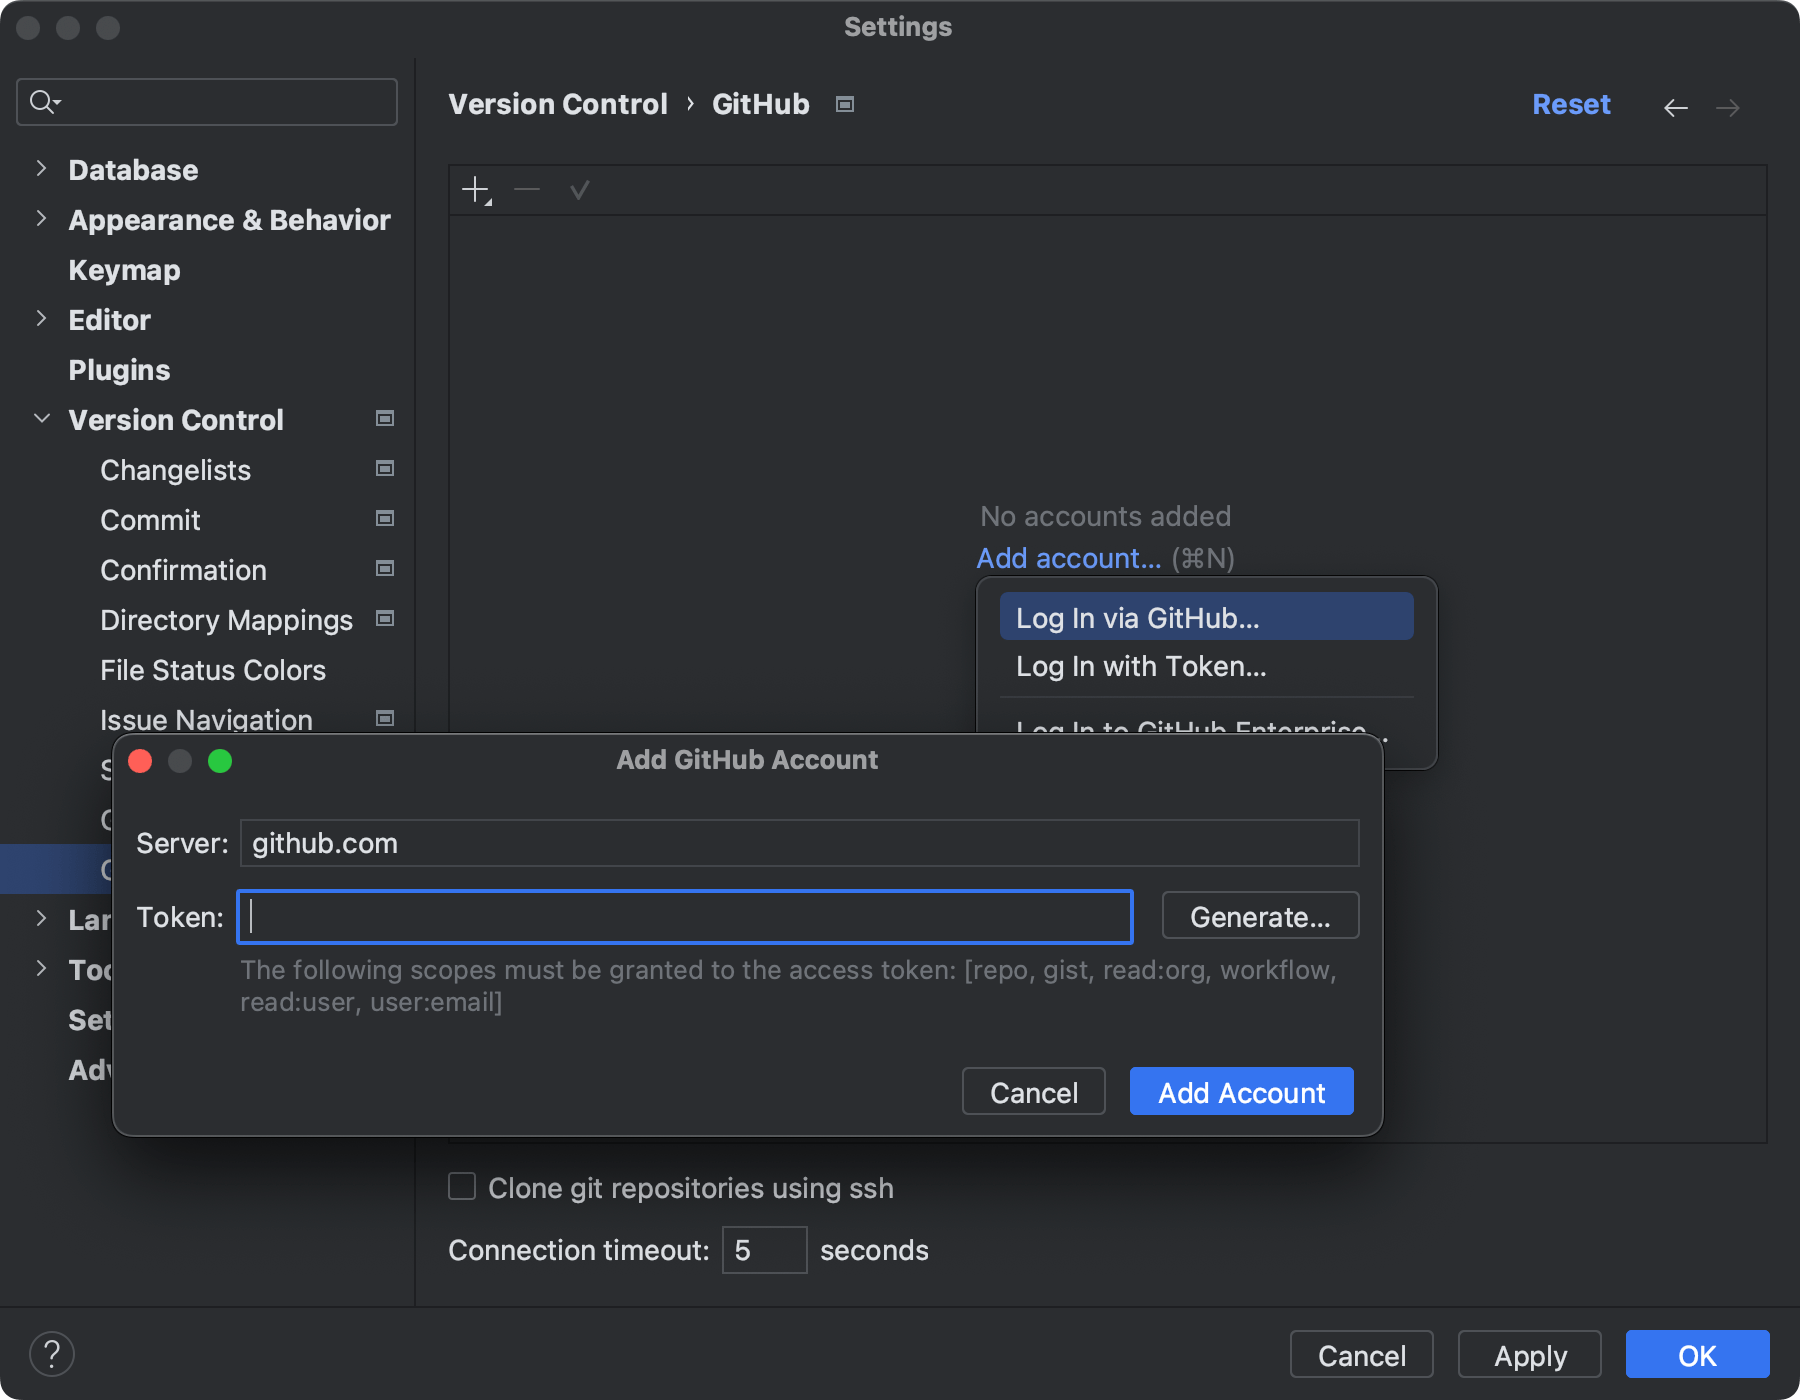Open help using the question mark icon
Viewport: 1800px width, 1400px height.
tap(53, 1354)
